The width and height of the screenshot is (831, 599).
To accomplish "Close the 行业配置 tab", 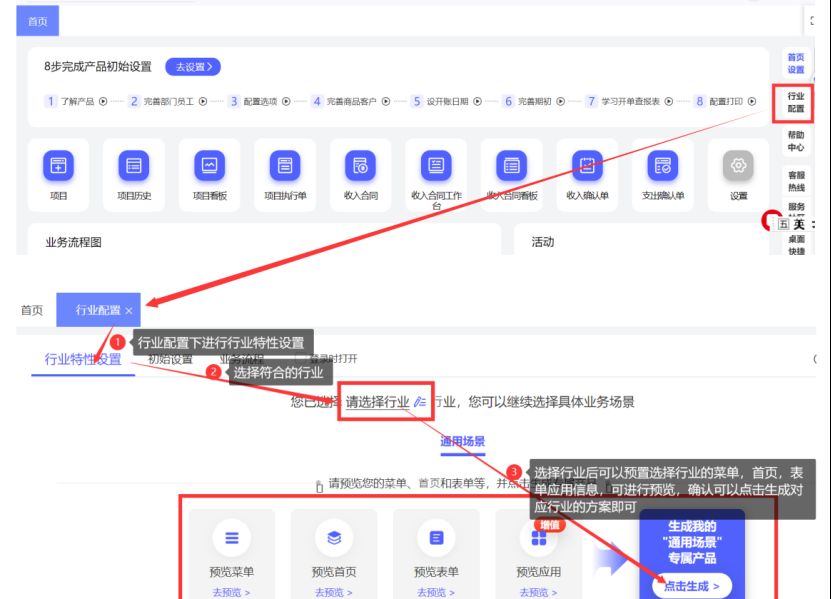I will tap(129, 311).
